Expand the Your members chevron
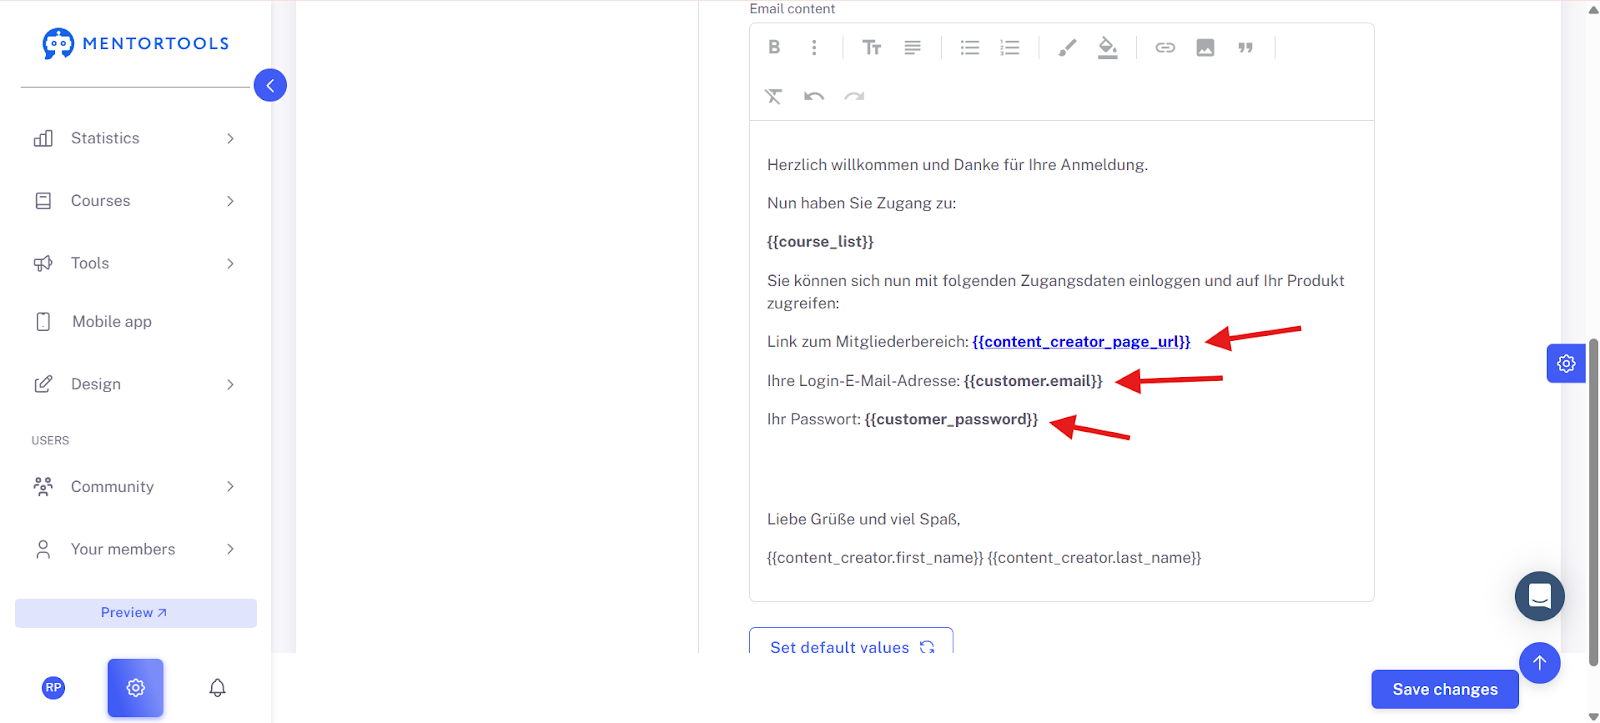1600x723 pixels. [230, 549]
